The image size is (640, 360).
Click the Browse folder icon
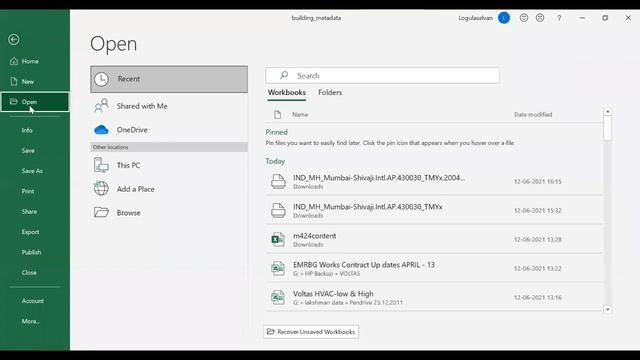101,213
